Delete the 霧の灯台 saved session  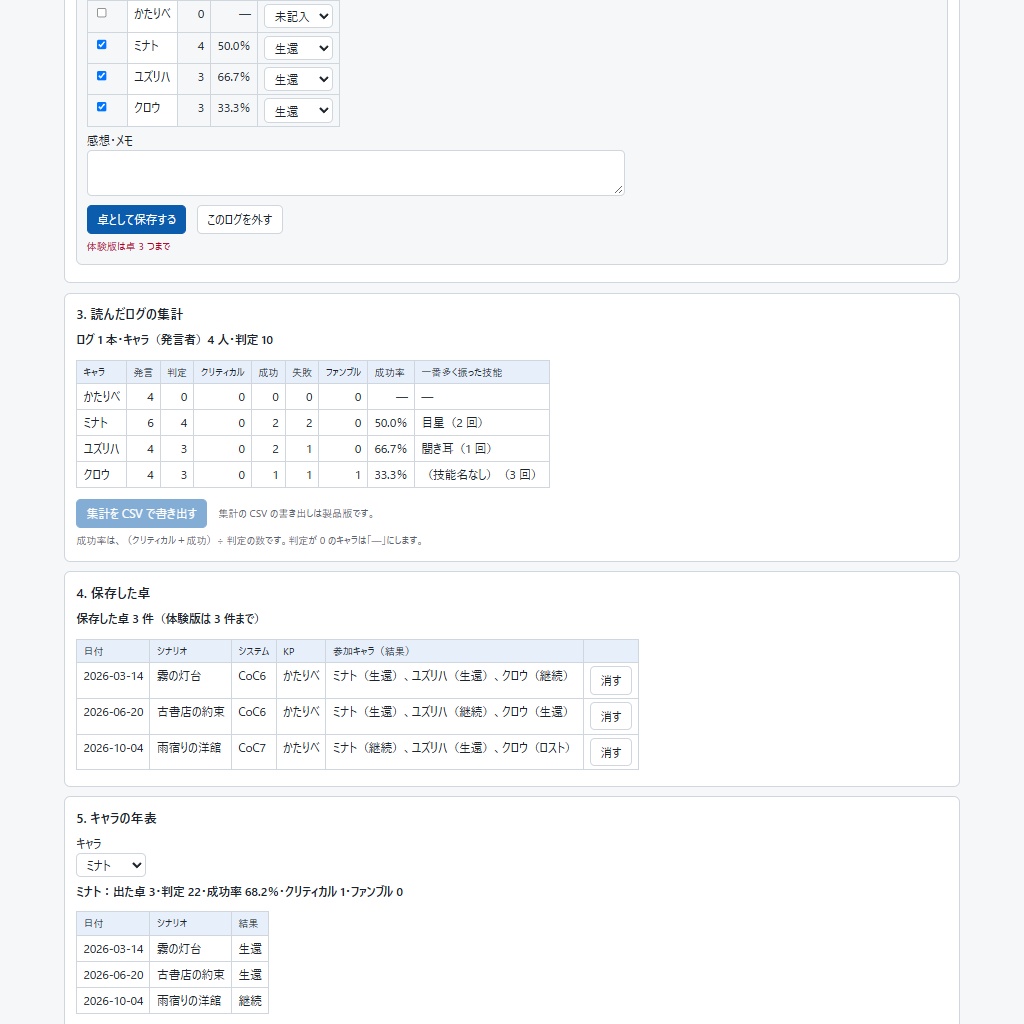click(611, 680)
